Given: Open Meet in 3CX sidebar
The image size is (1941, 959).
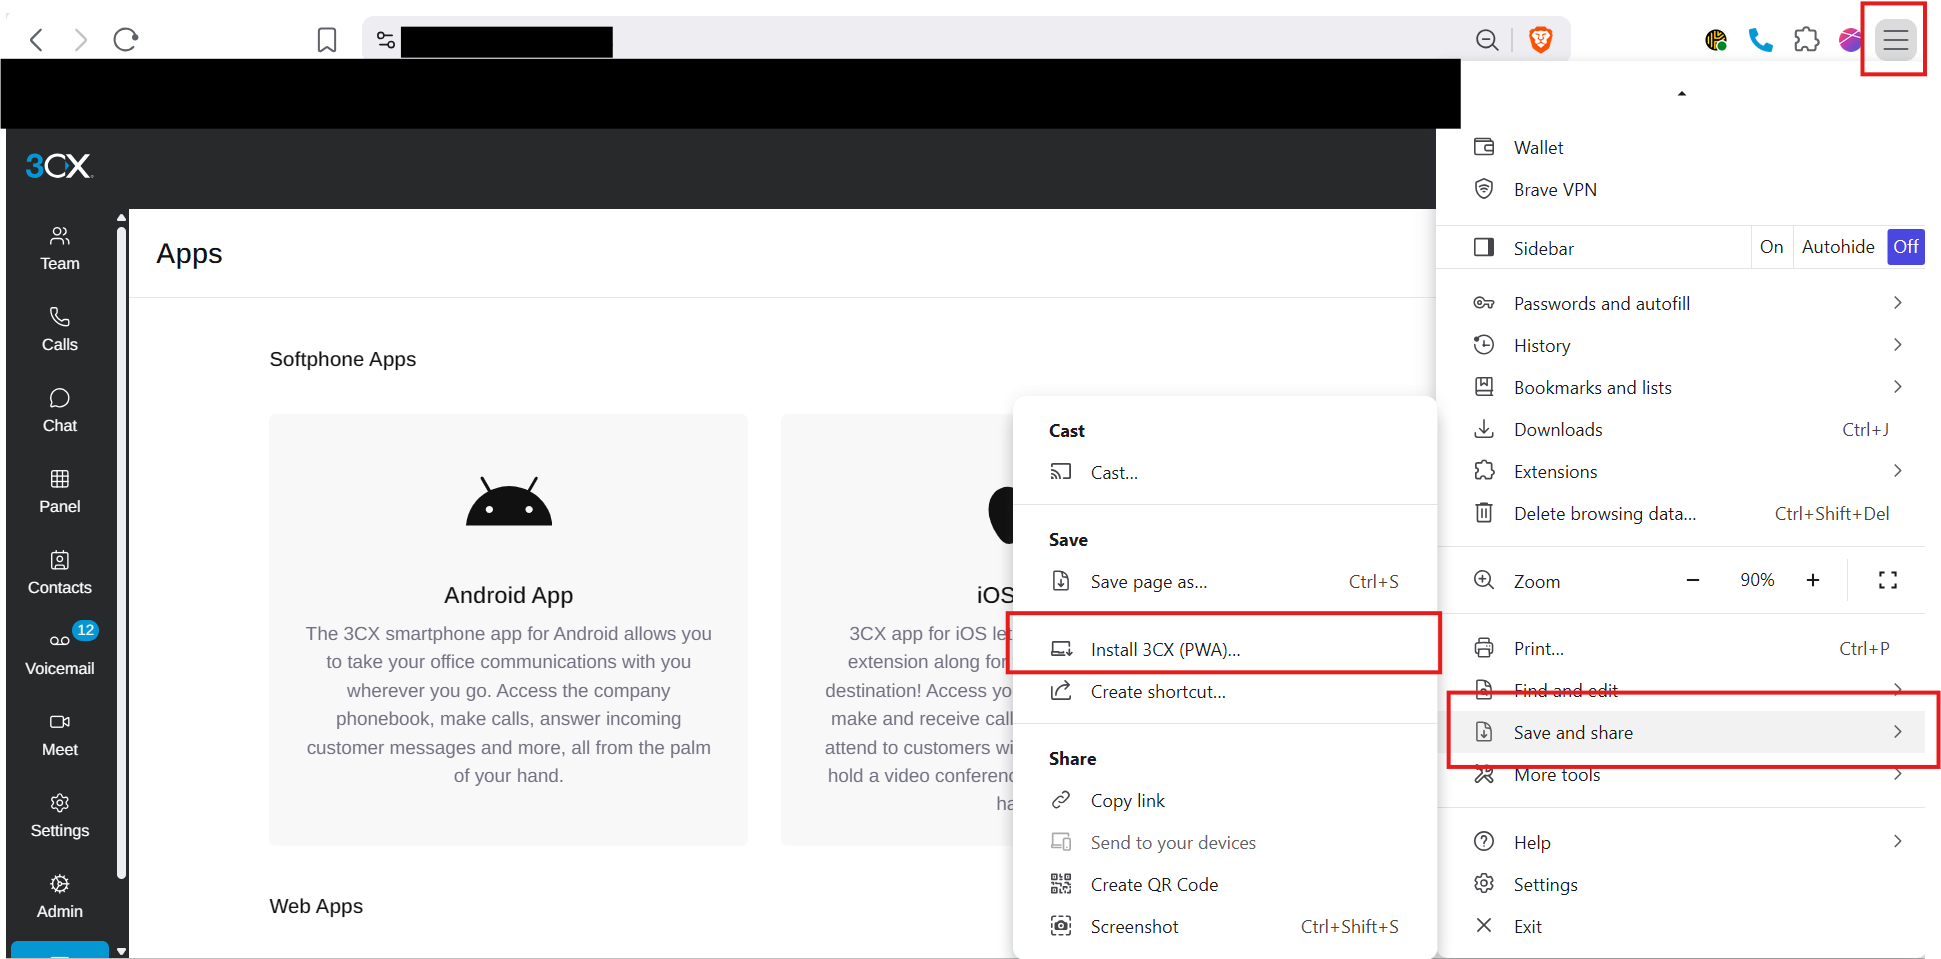Looking at the screenshot, I should click(x=60, y=735).
